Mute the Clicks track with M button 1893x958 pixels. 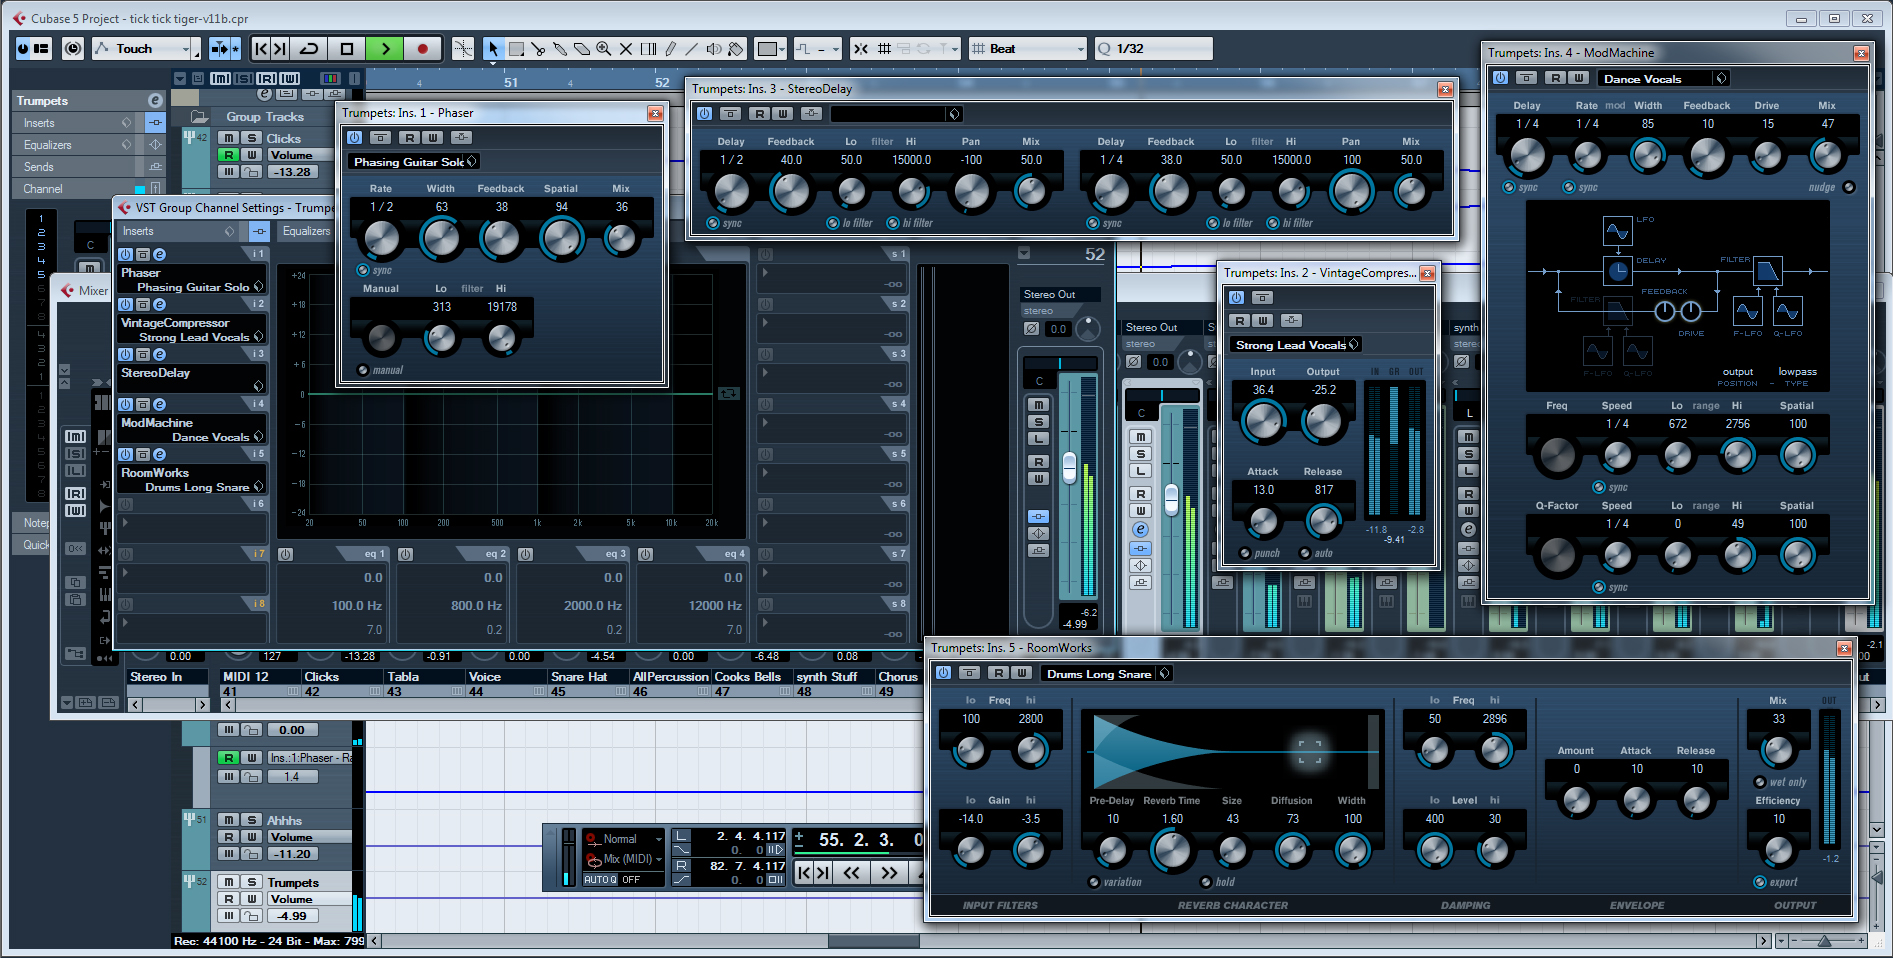click(x=229, y=138)
